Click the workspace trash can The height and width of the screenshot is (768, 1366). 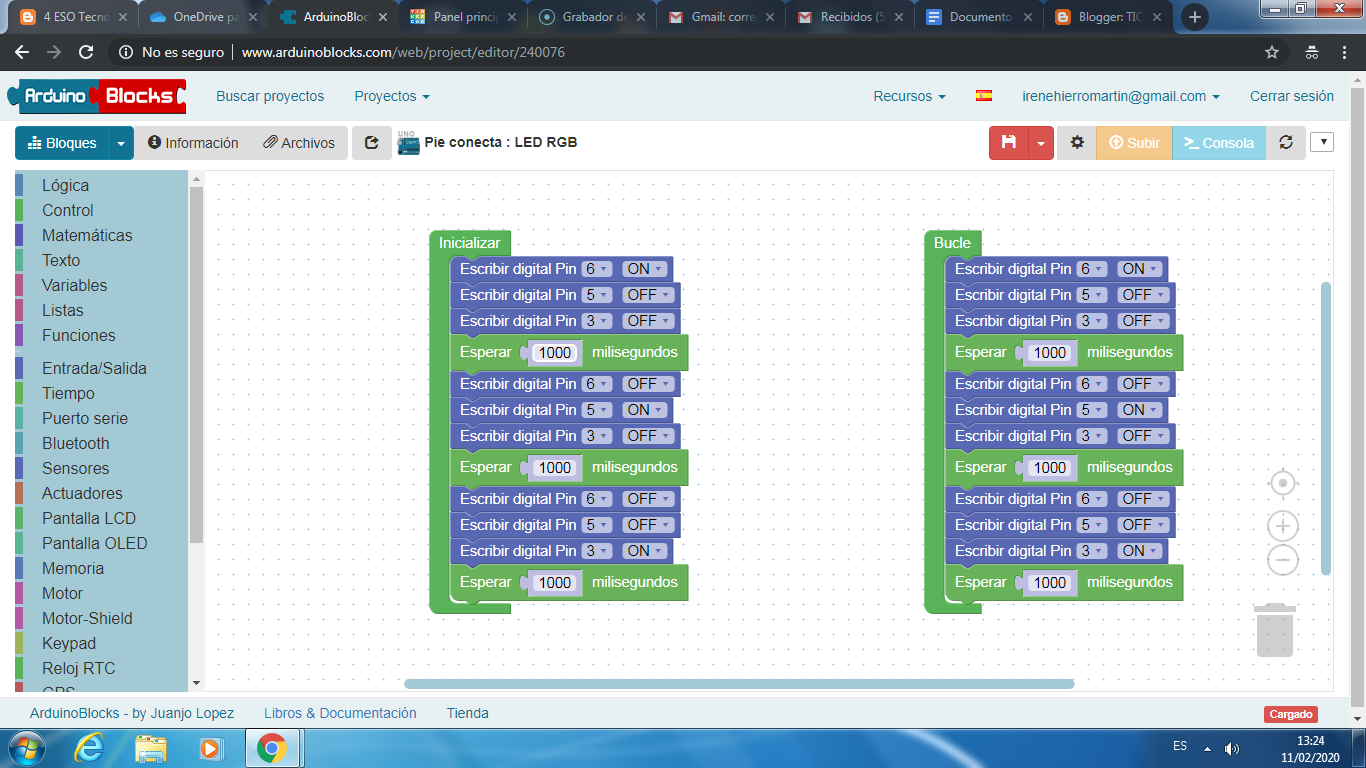1275,630
